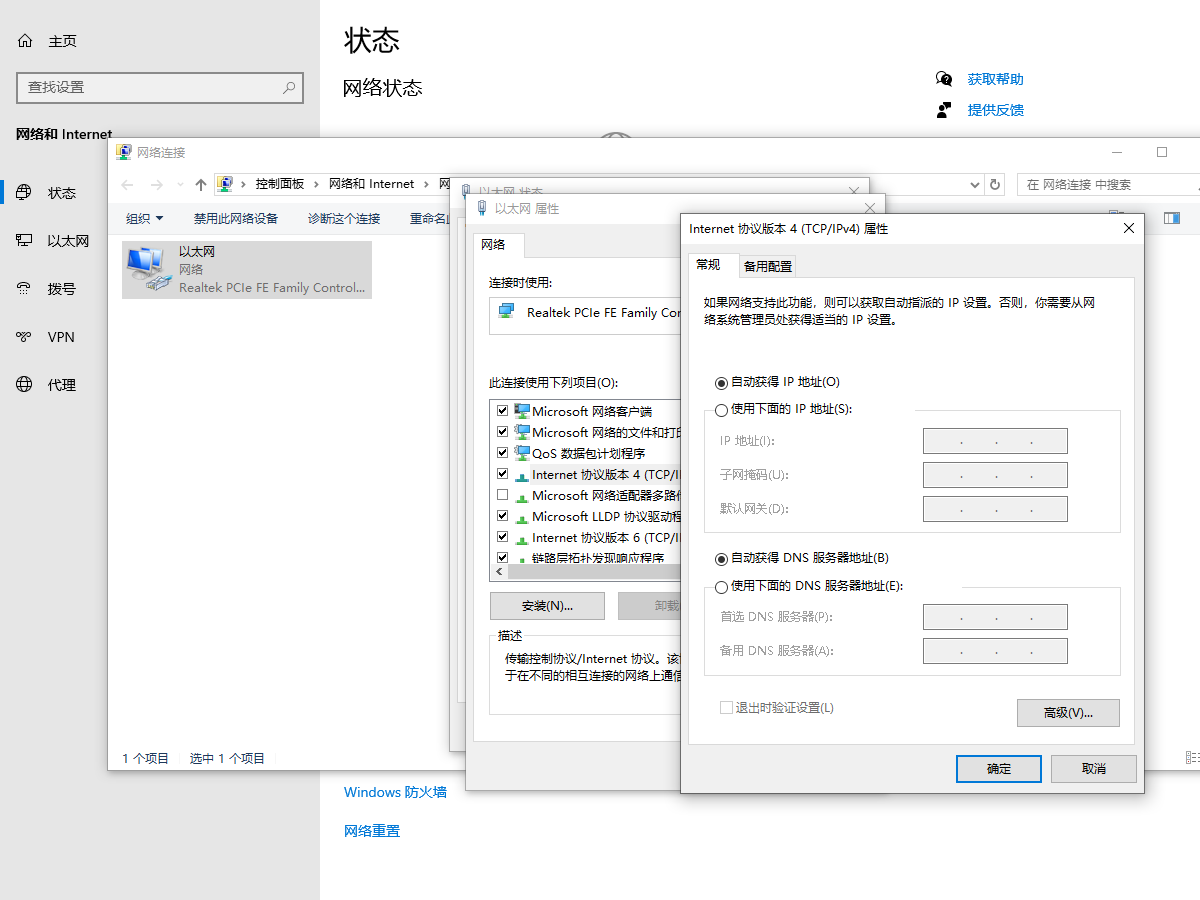The image size is (1200, 900).
Task: Click 首选 DNS 服务器 address field
Action: tap(995, 617)
